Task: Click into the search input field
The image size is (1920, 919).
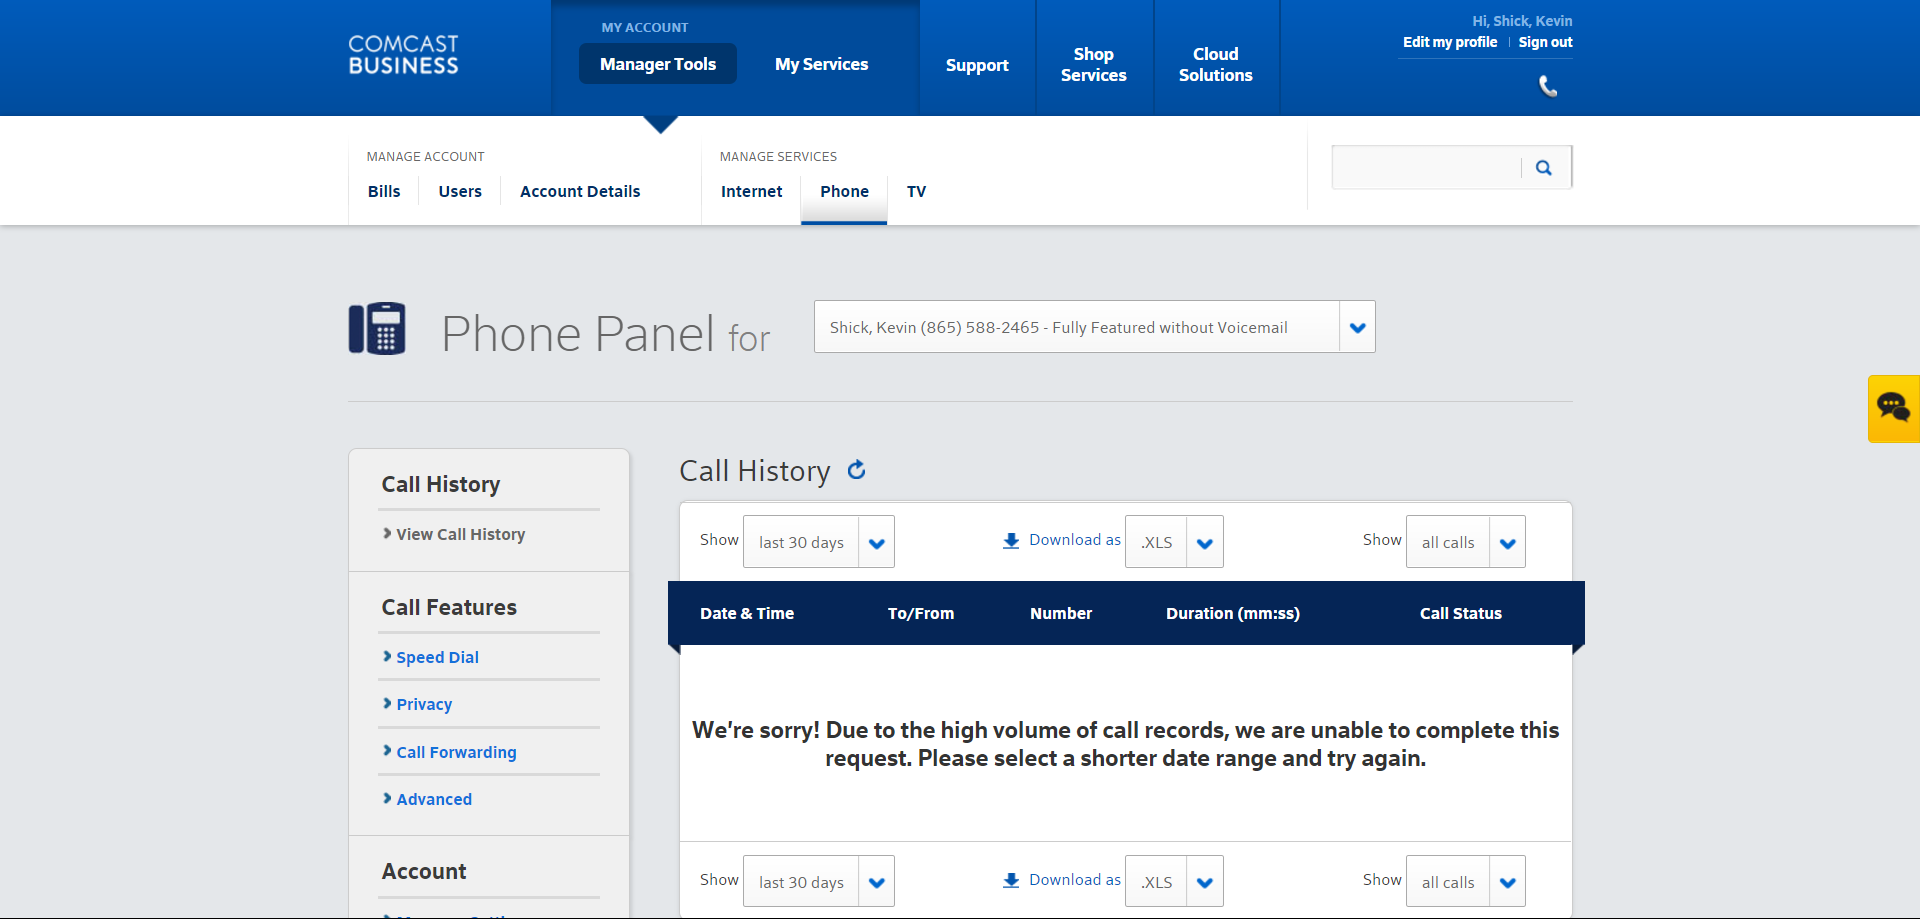Action: pos(1427,167)
